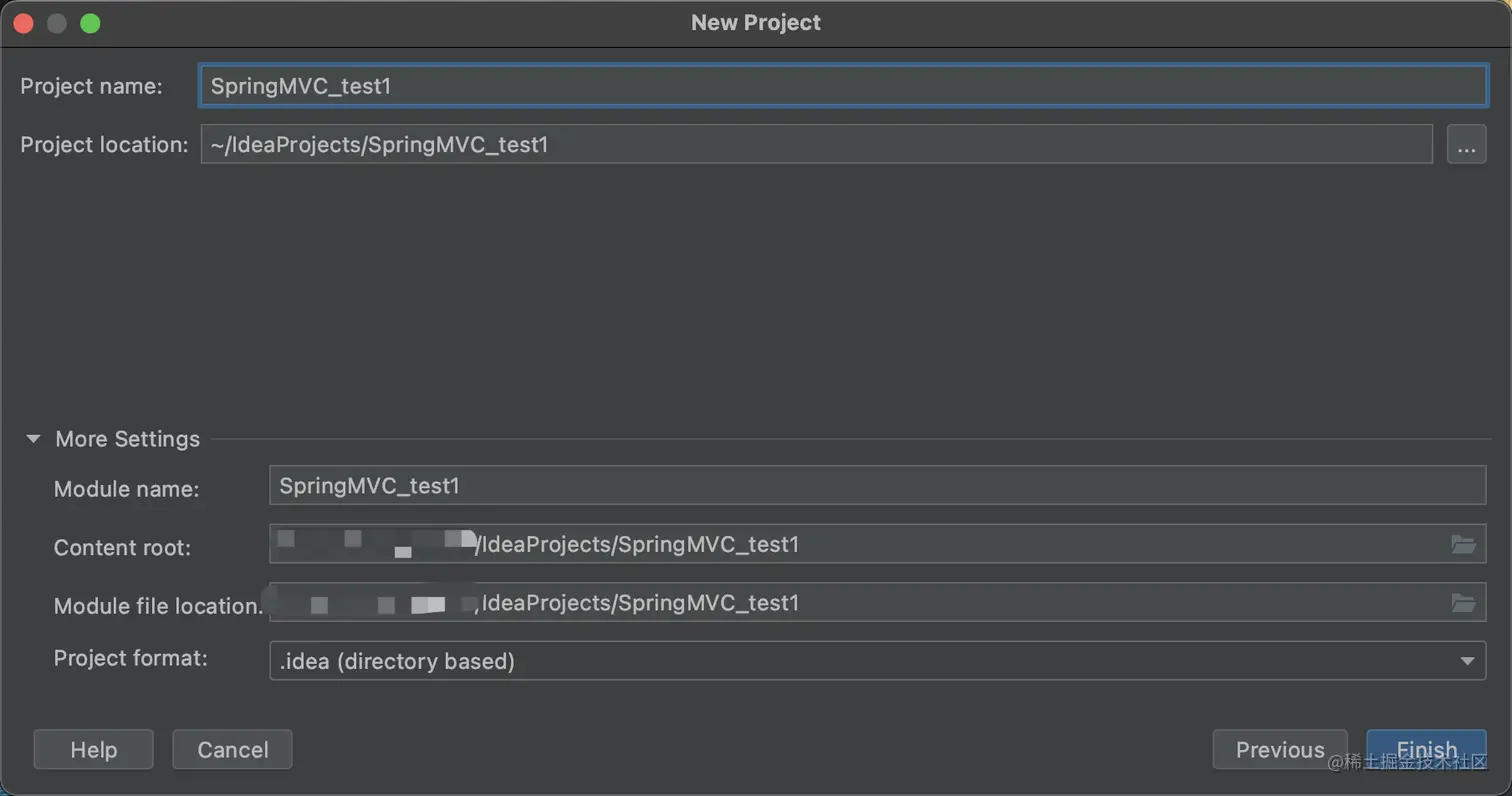
Task: Select the Module name input field
Action: click(876, 486)
